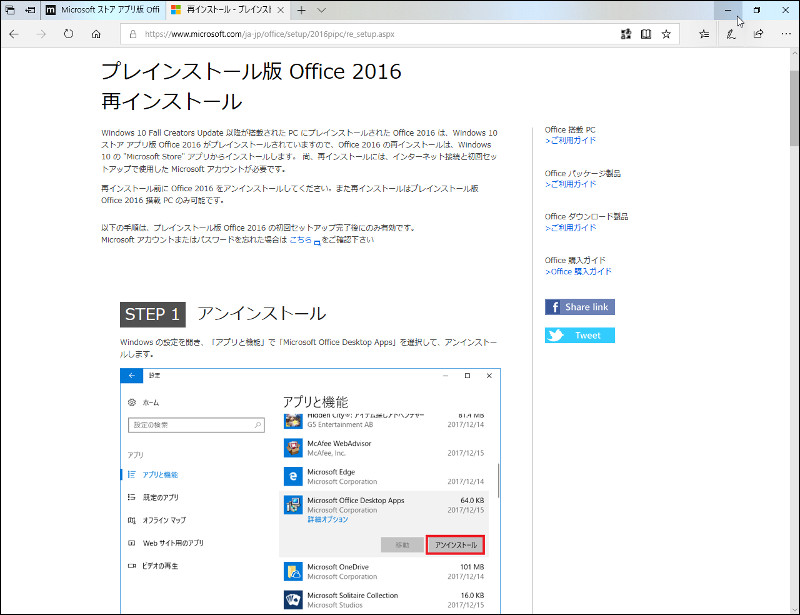800x615 pixels.
Task: Show tabs you've set aside icon
Action: 10,10
